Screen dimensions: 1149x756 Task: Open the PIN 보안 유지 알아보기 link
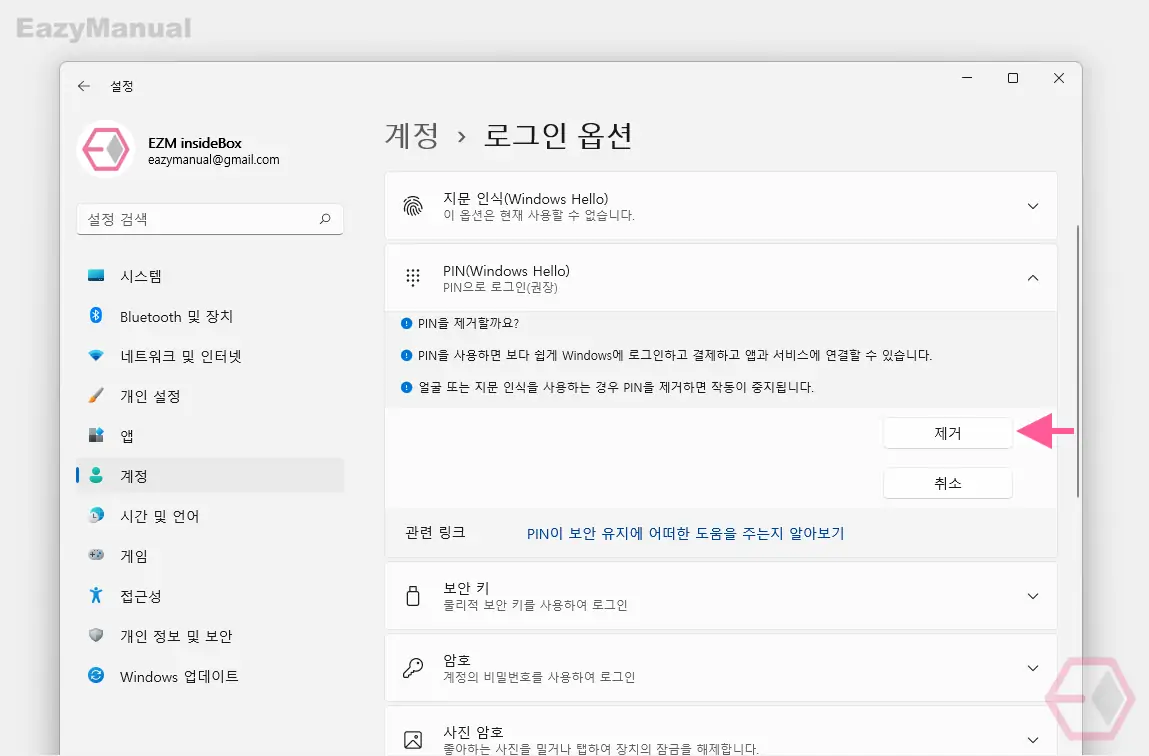685,533
